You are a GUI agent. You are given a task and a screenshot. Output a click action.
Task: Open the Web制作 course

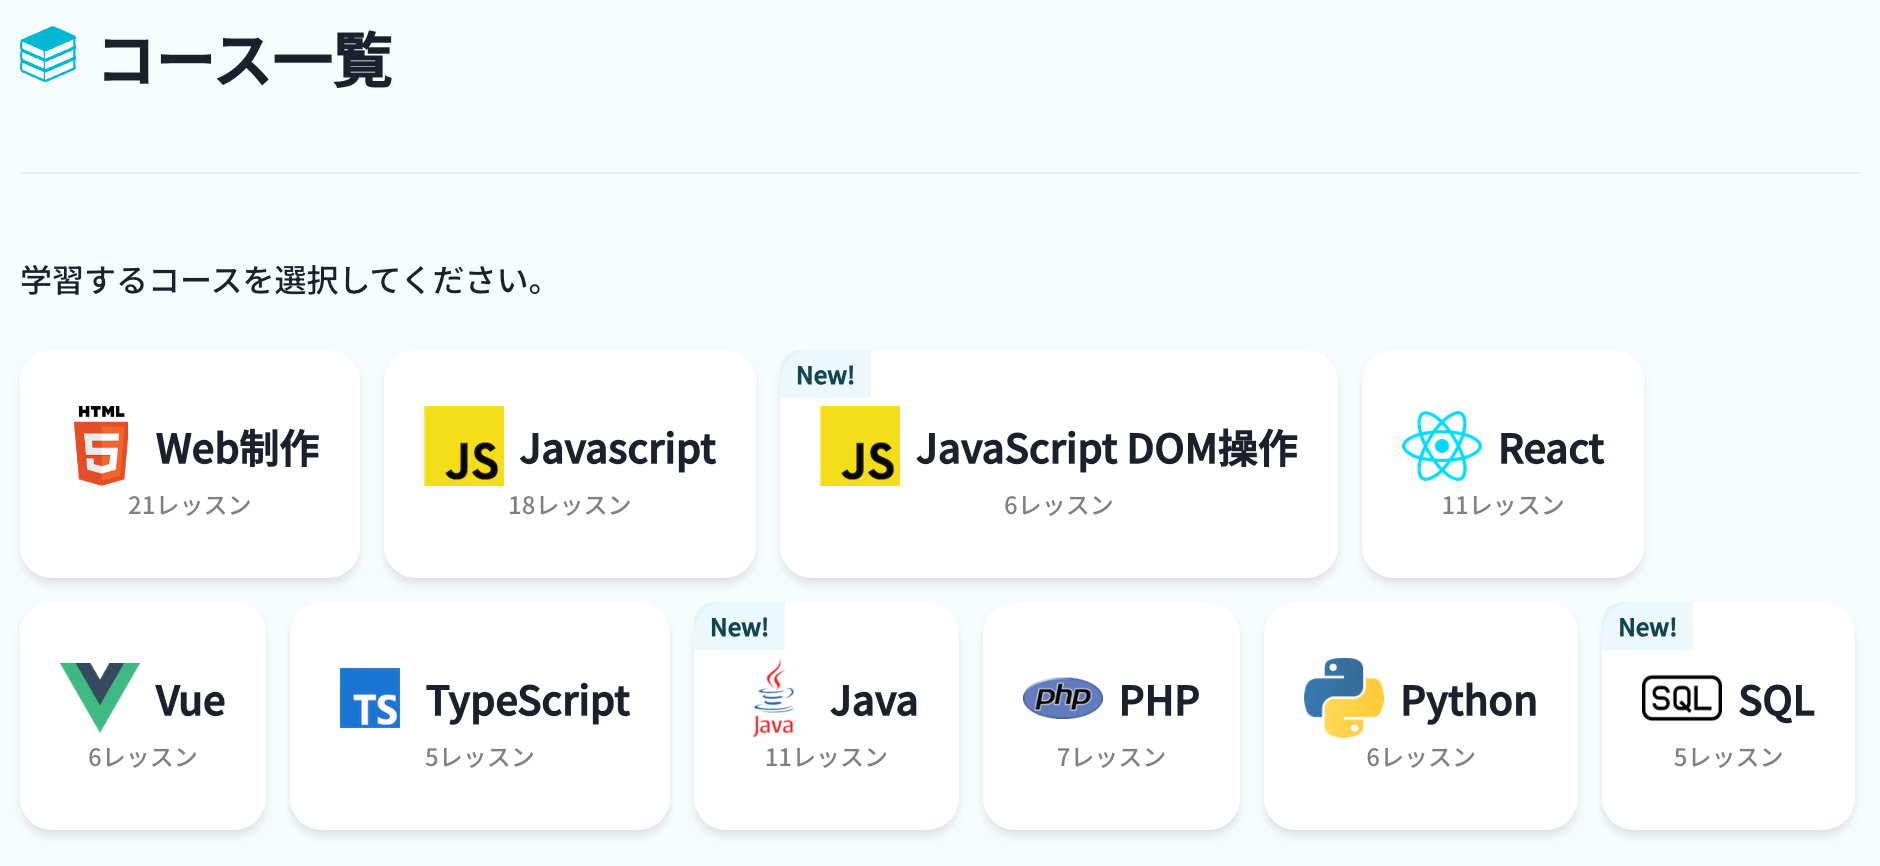point(238,448)
